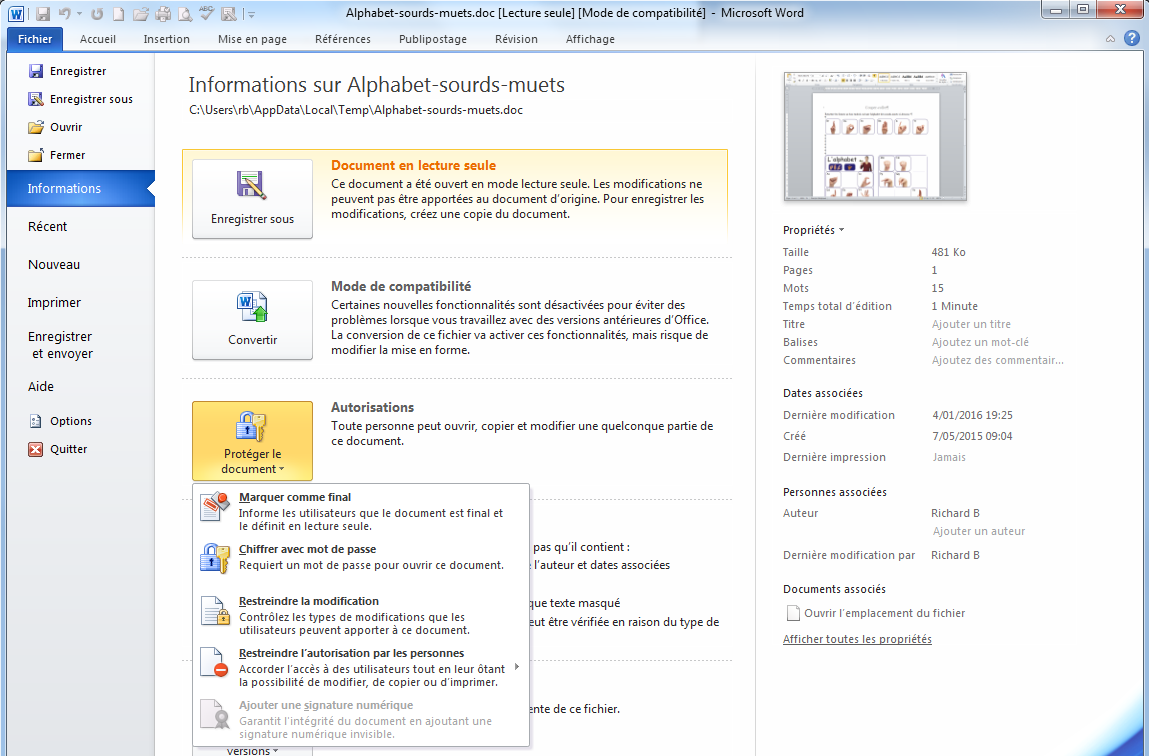Click Ajouter une signature numérique entry
This screenshot has height=756, width=1149.
pos(361,719)
